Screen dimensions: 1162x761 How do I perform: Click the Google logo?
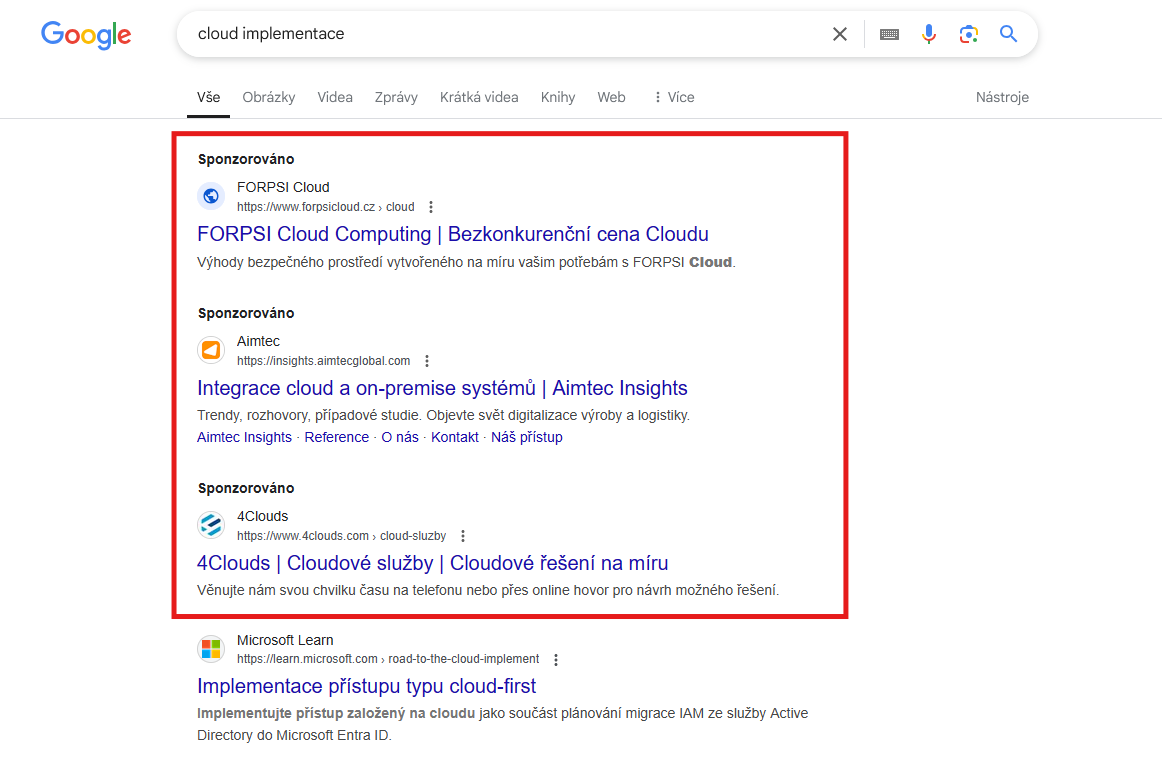tap(86, 35)
